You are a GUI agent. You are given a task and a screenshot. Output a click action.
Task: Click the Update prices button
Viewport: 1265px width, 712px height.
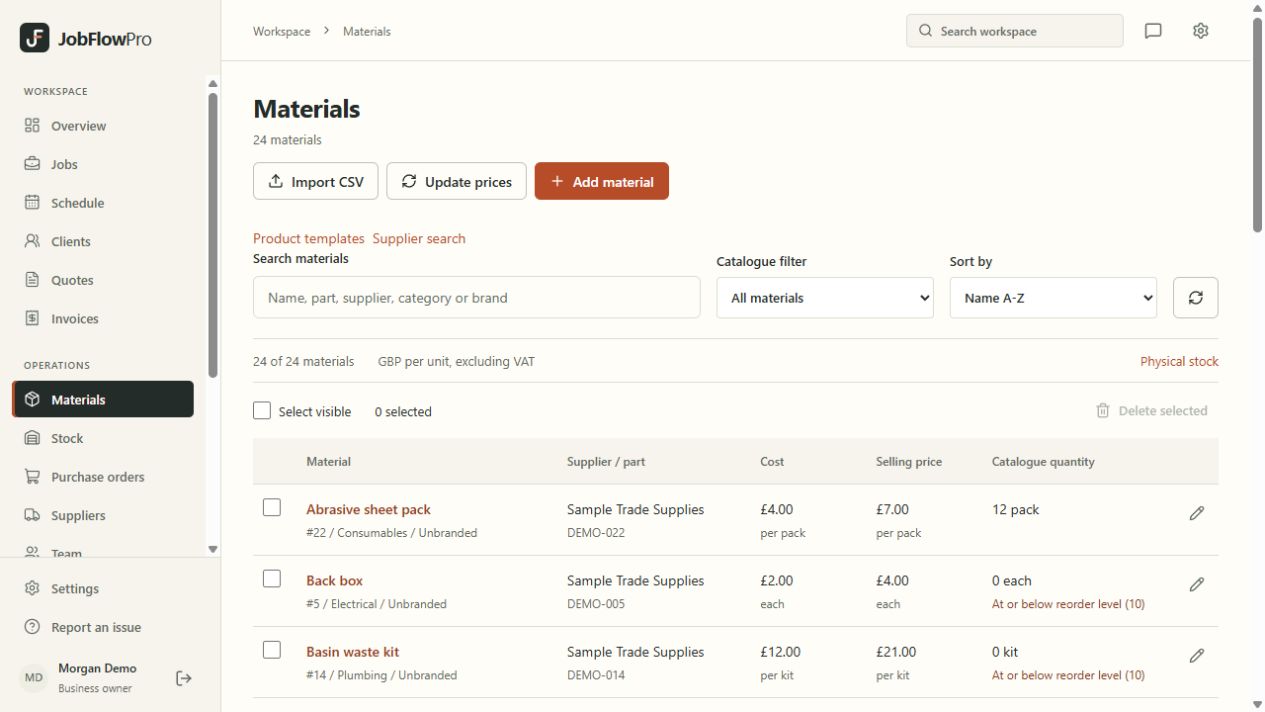coord(457,182)
